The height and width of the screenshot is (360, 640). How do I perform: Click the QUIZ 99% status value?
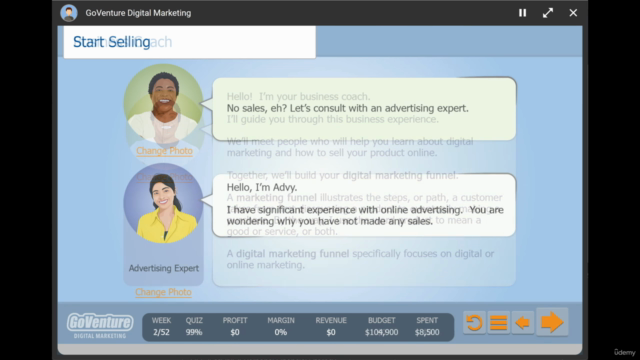point(194,332)
